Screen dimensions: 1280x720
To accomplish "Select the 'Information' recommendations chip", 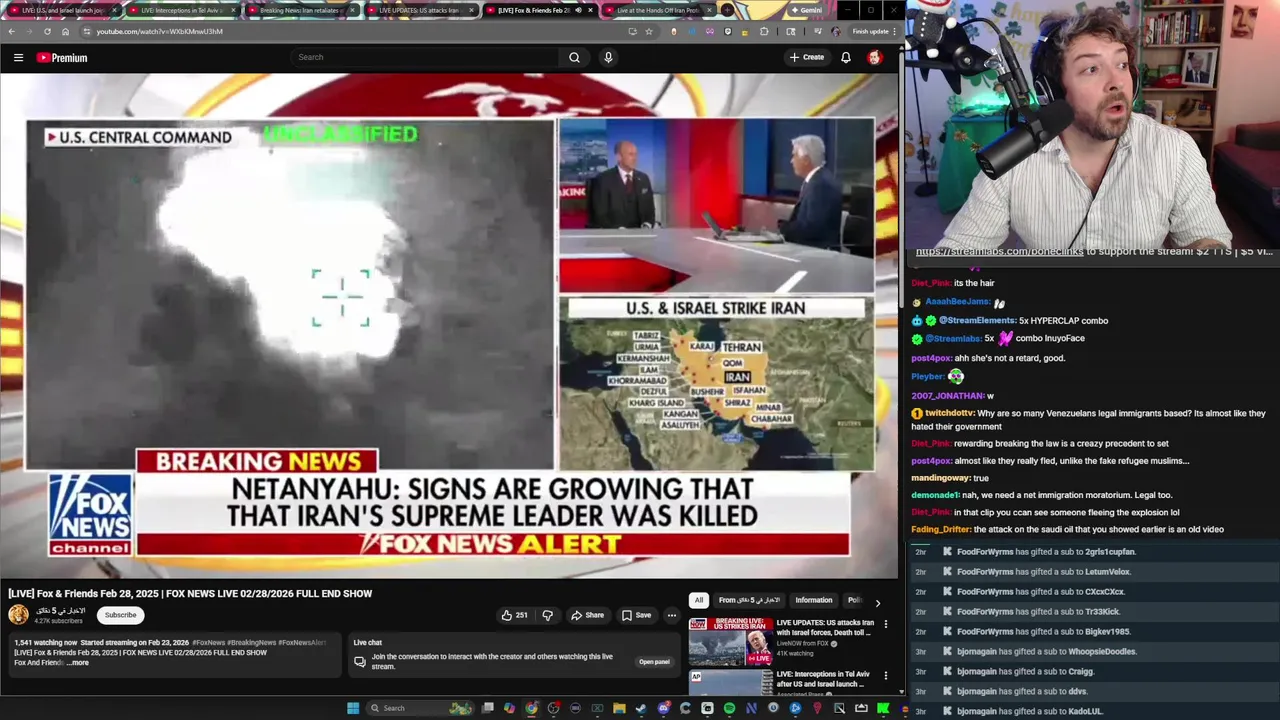I will (813, 600).
